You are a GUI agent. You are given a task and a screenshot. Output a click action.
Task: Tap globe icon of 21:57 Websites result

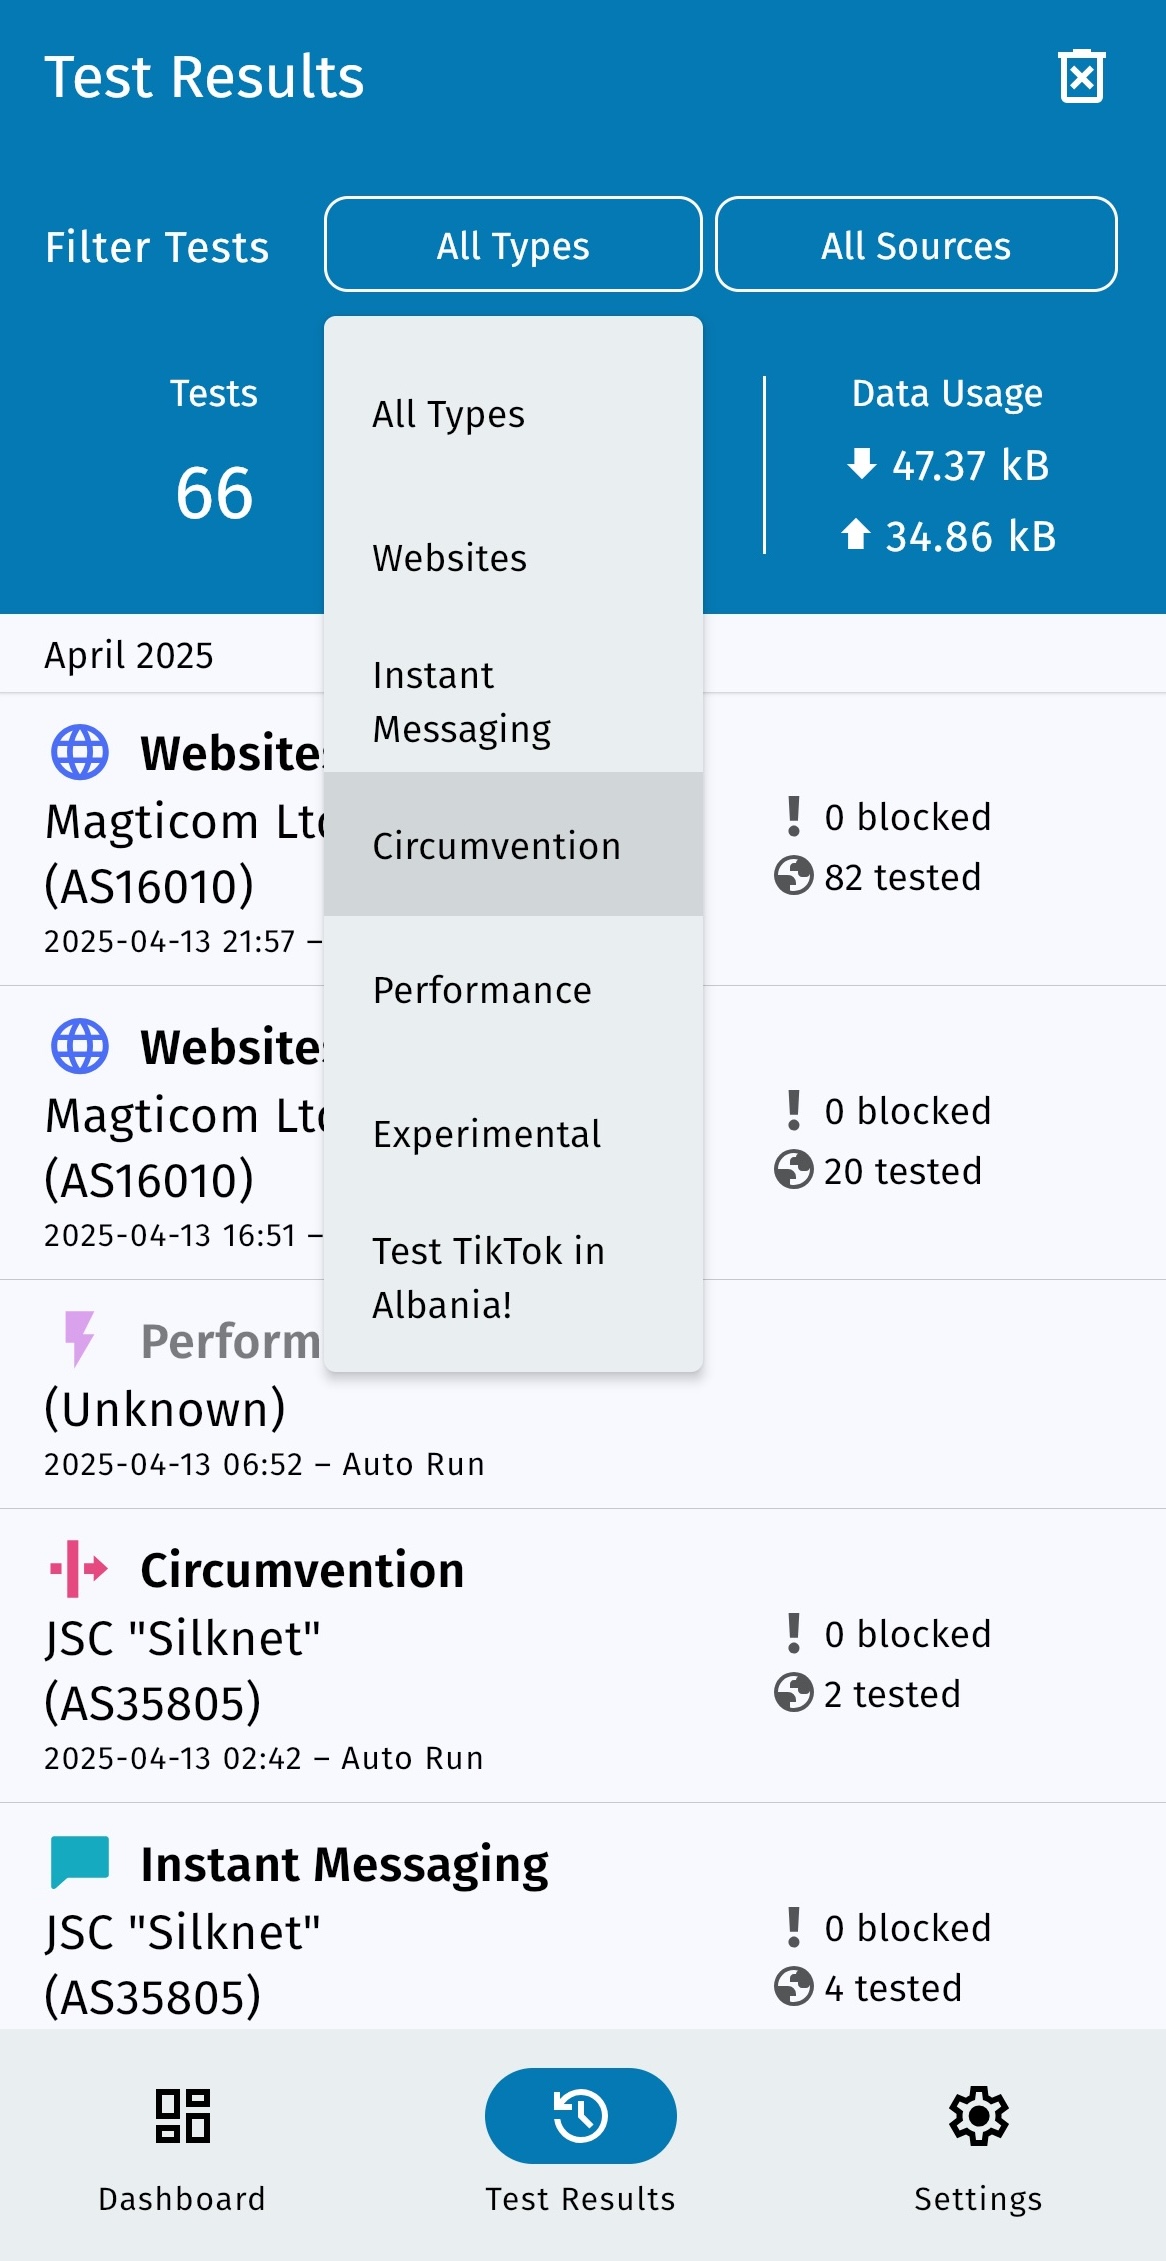(x=79, y=752)
